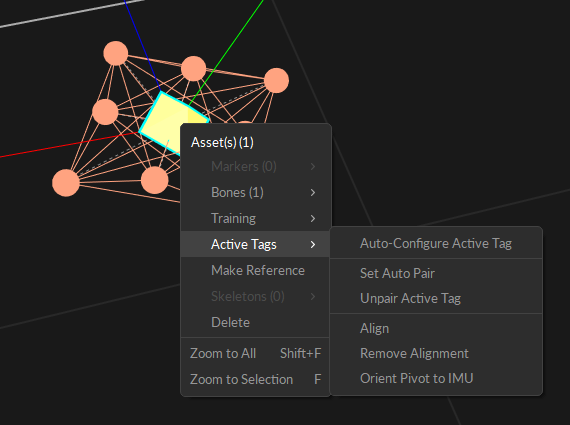
Task: Click the chevron arrow beside Bones (1)
Action: point(313,192)
